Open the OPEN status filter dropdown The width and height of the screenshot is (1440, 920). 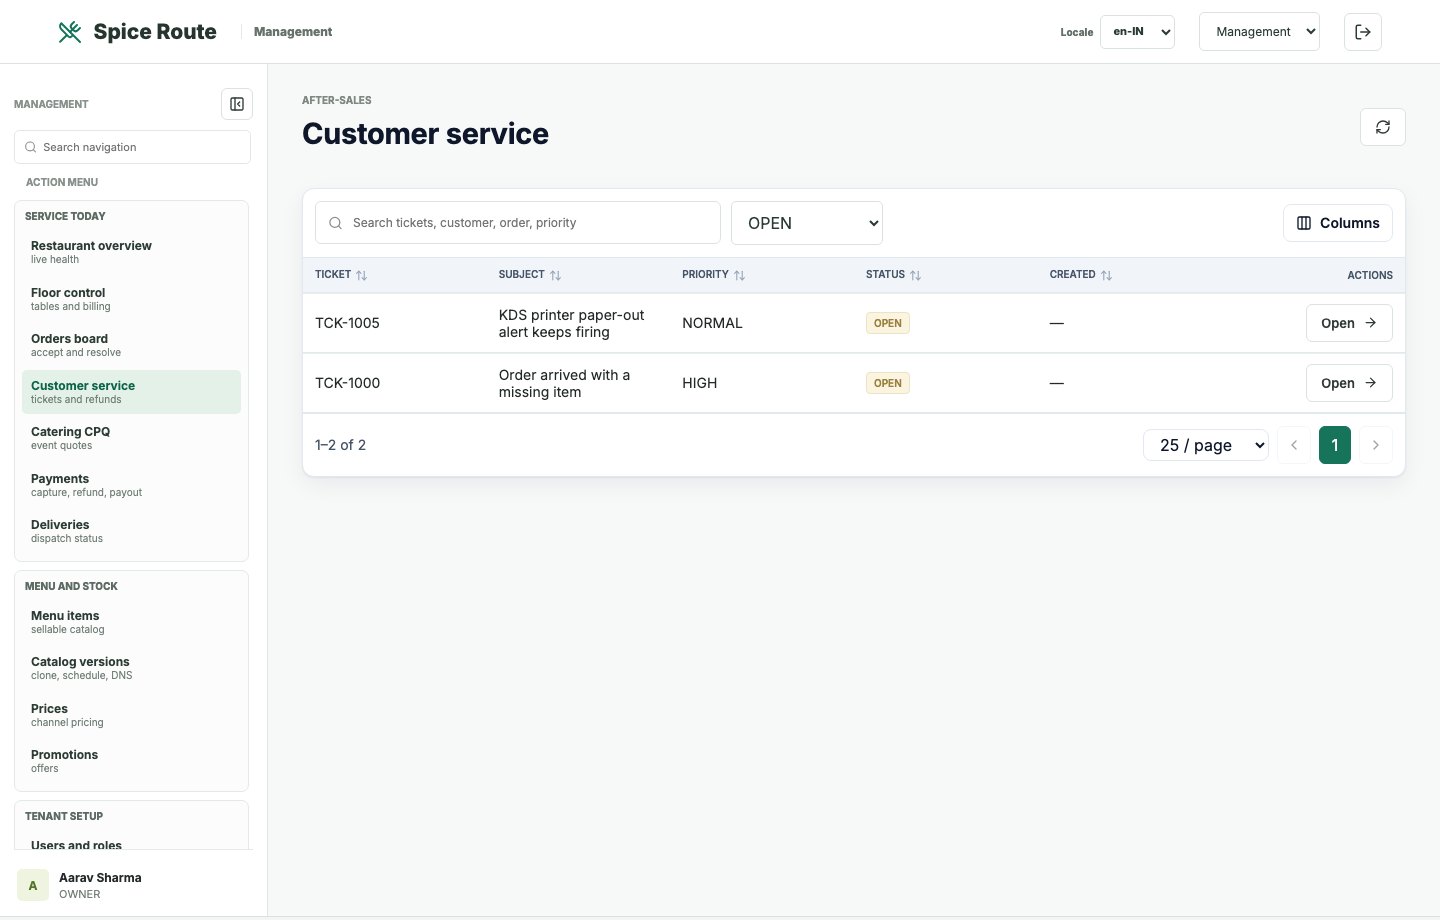(x=807, y=223)
